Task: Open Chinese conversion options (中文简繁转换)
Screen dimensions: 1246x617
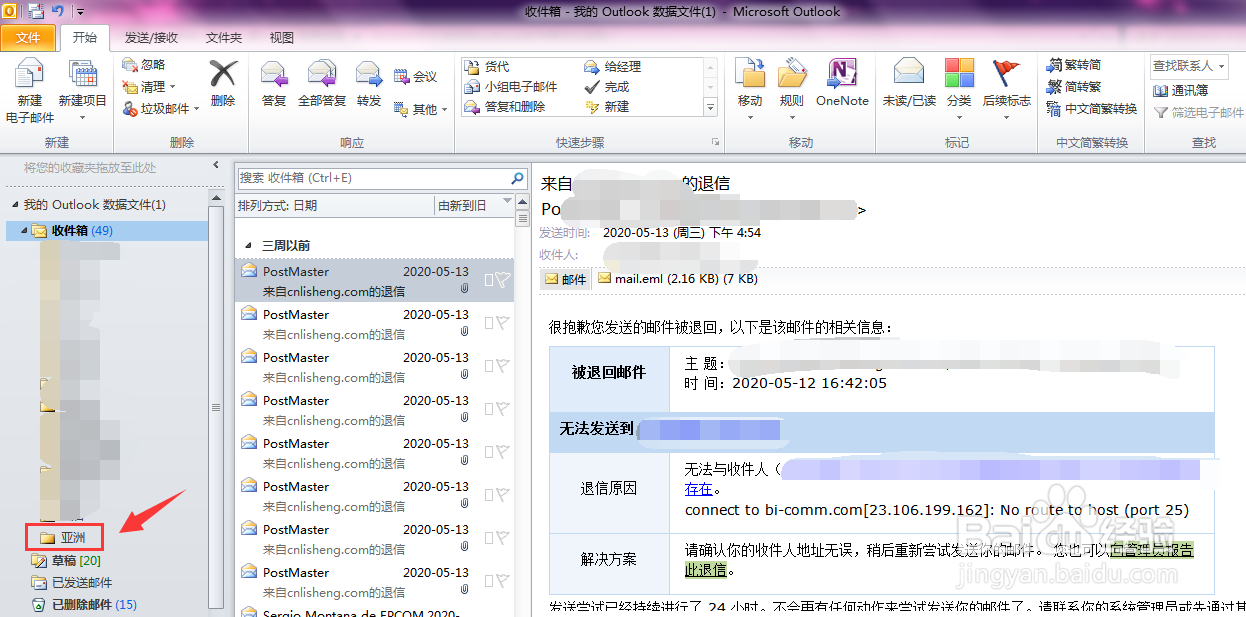Action: 1092,109
